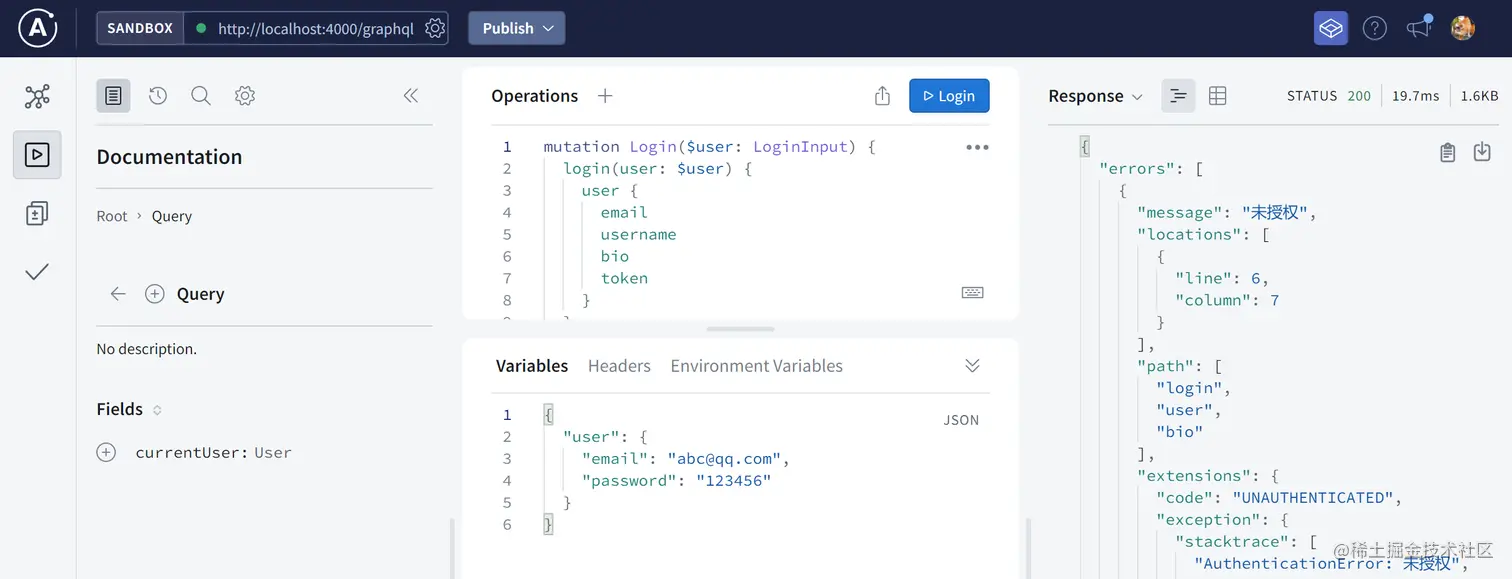Viewport: 1512px width, 579px height.
Task: Open the Response dropdown chevron
Action: 1137,97
